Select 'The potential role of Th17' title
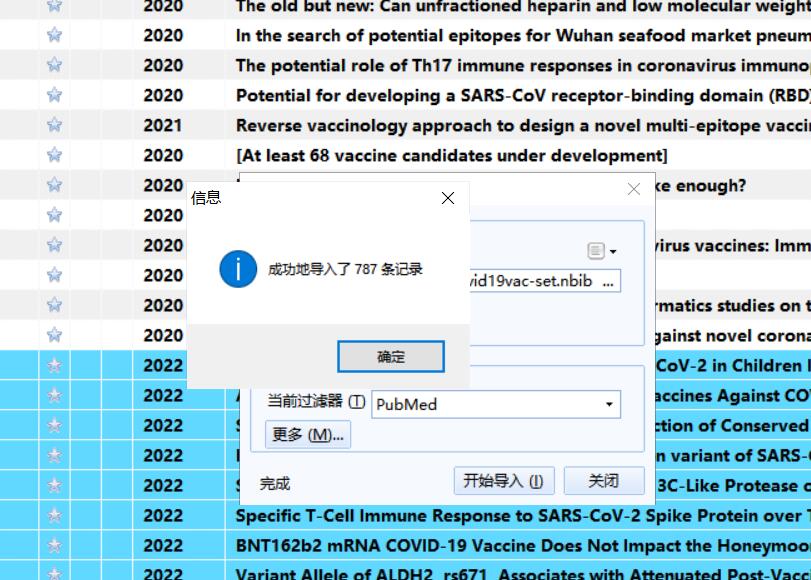 click(x=523, y=65)
